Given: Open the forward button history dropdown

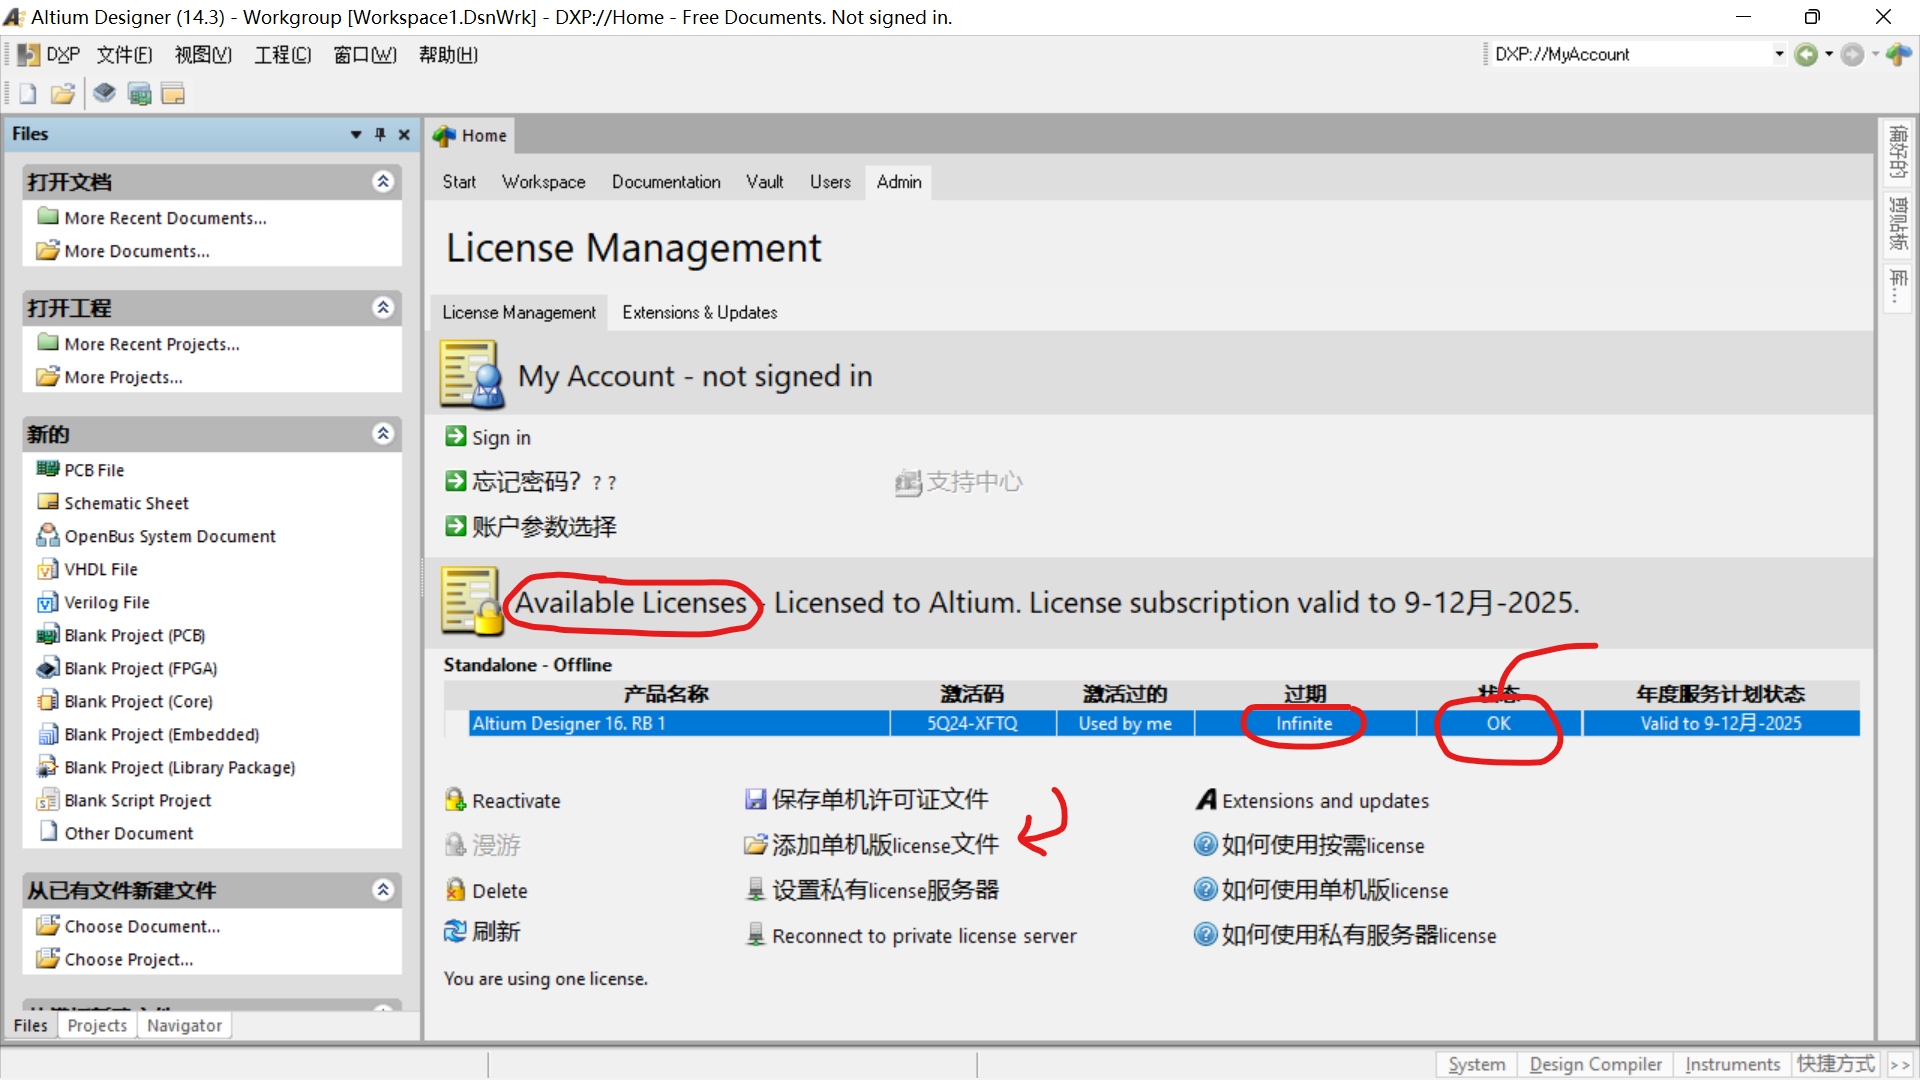Looking at the screenshot, I should coord(1875,54).
